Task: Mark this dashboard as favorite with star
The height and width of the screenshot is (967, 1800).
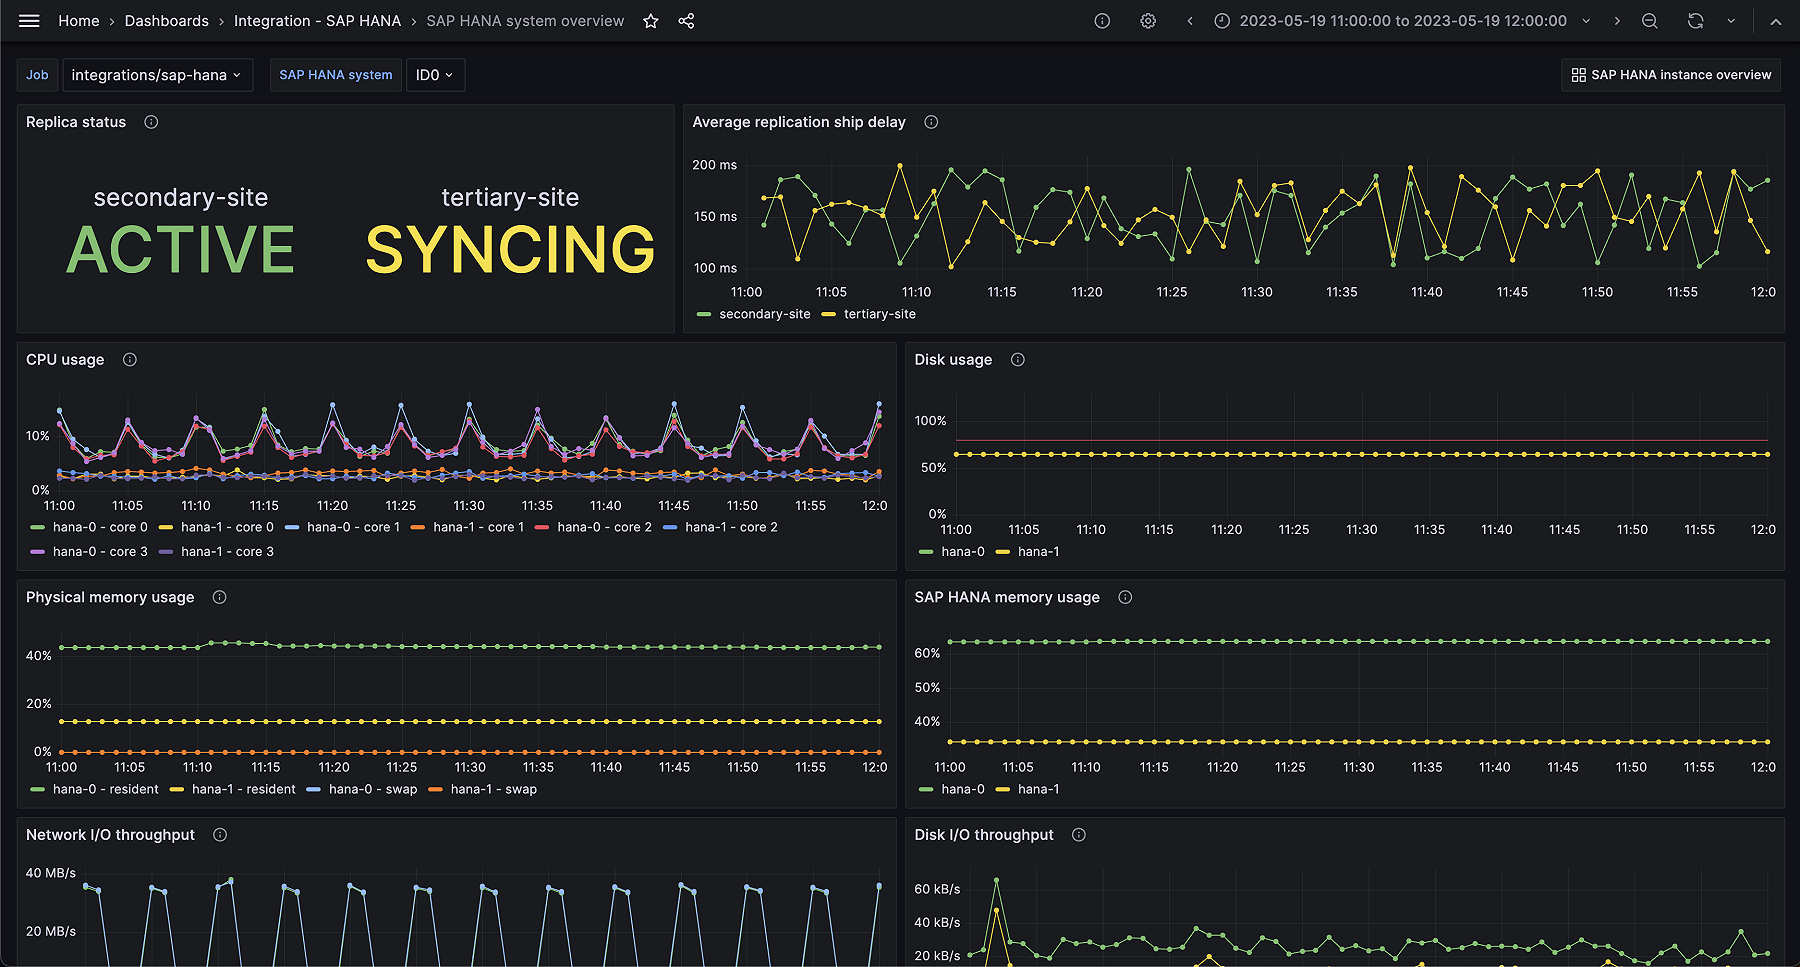Action: pyautogui.click(x=650, y=20)
